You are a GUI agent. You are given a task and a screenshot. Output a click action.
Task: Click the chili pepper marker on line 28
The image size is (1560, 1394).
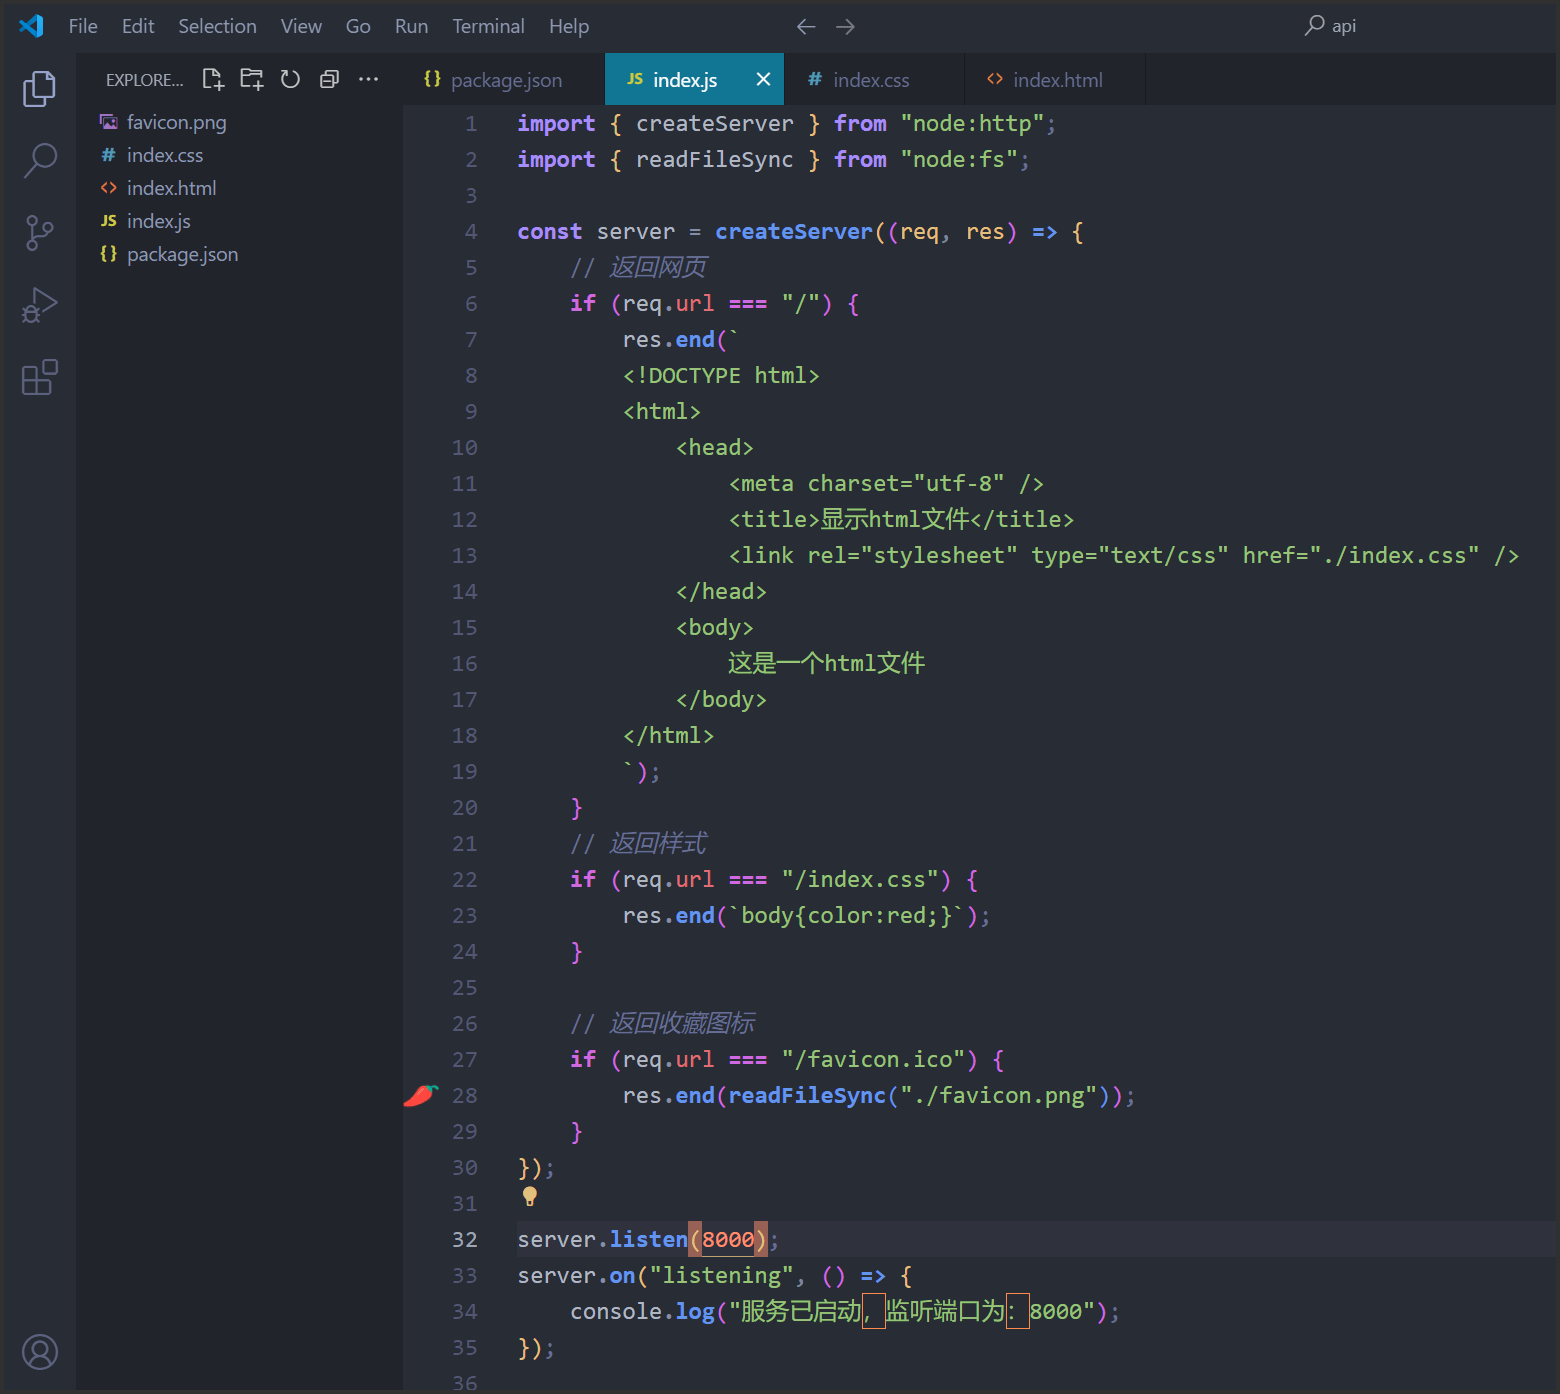(x=421, y=1095)
